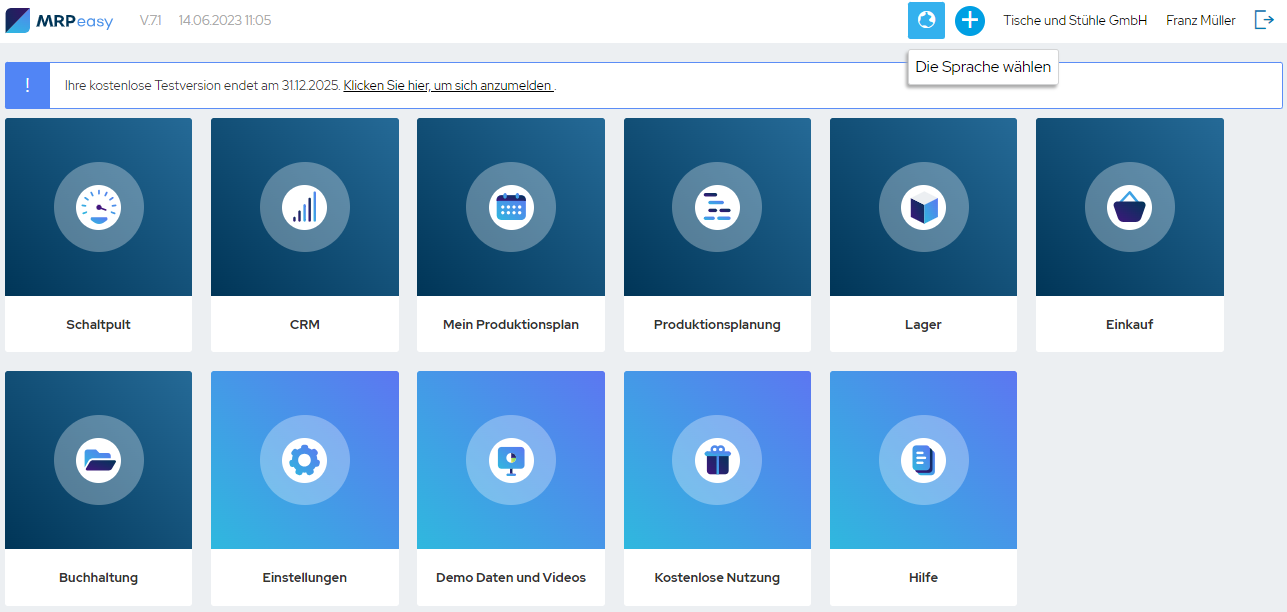1287x612 pixels.
Task: Select the Kostenlose Nutzung gift icon
Action: [x=717, y=460]
